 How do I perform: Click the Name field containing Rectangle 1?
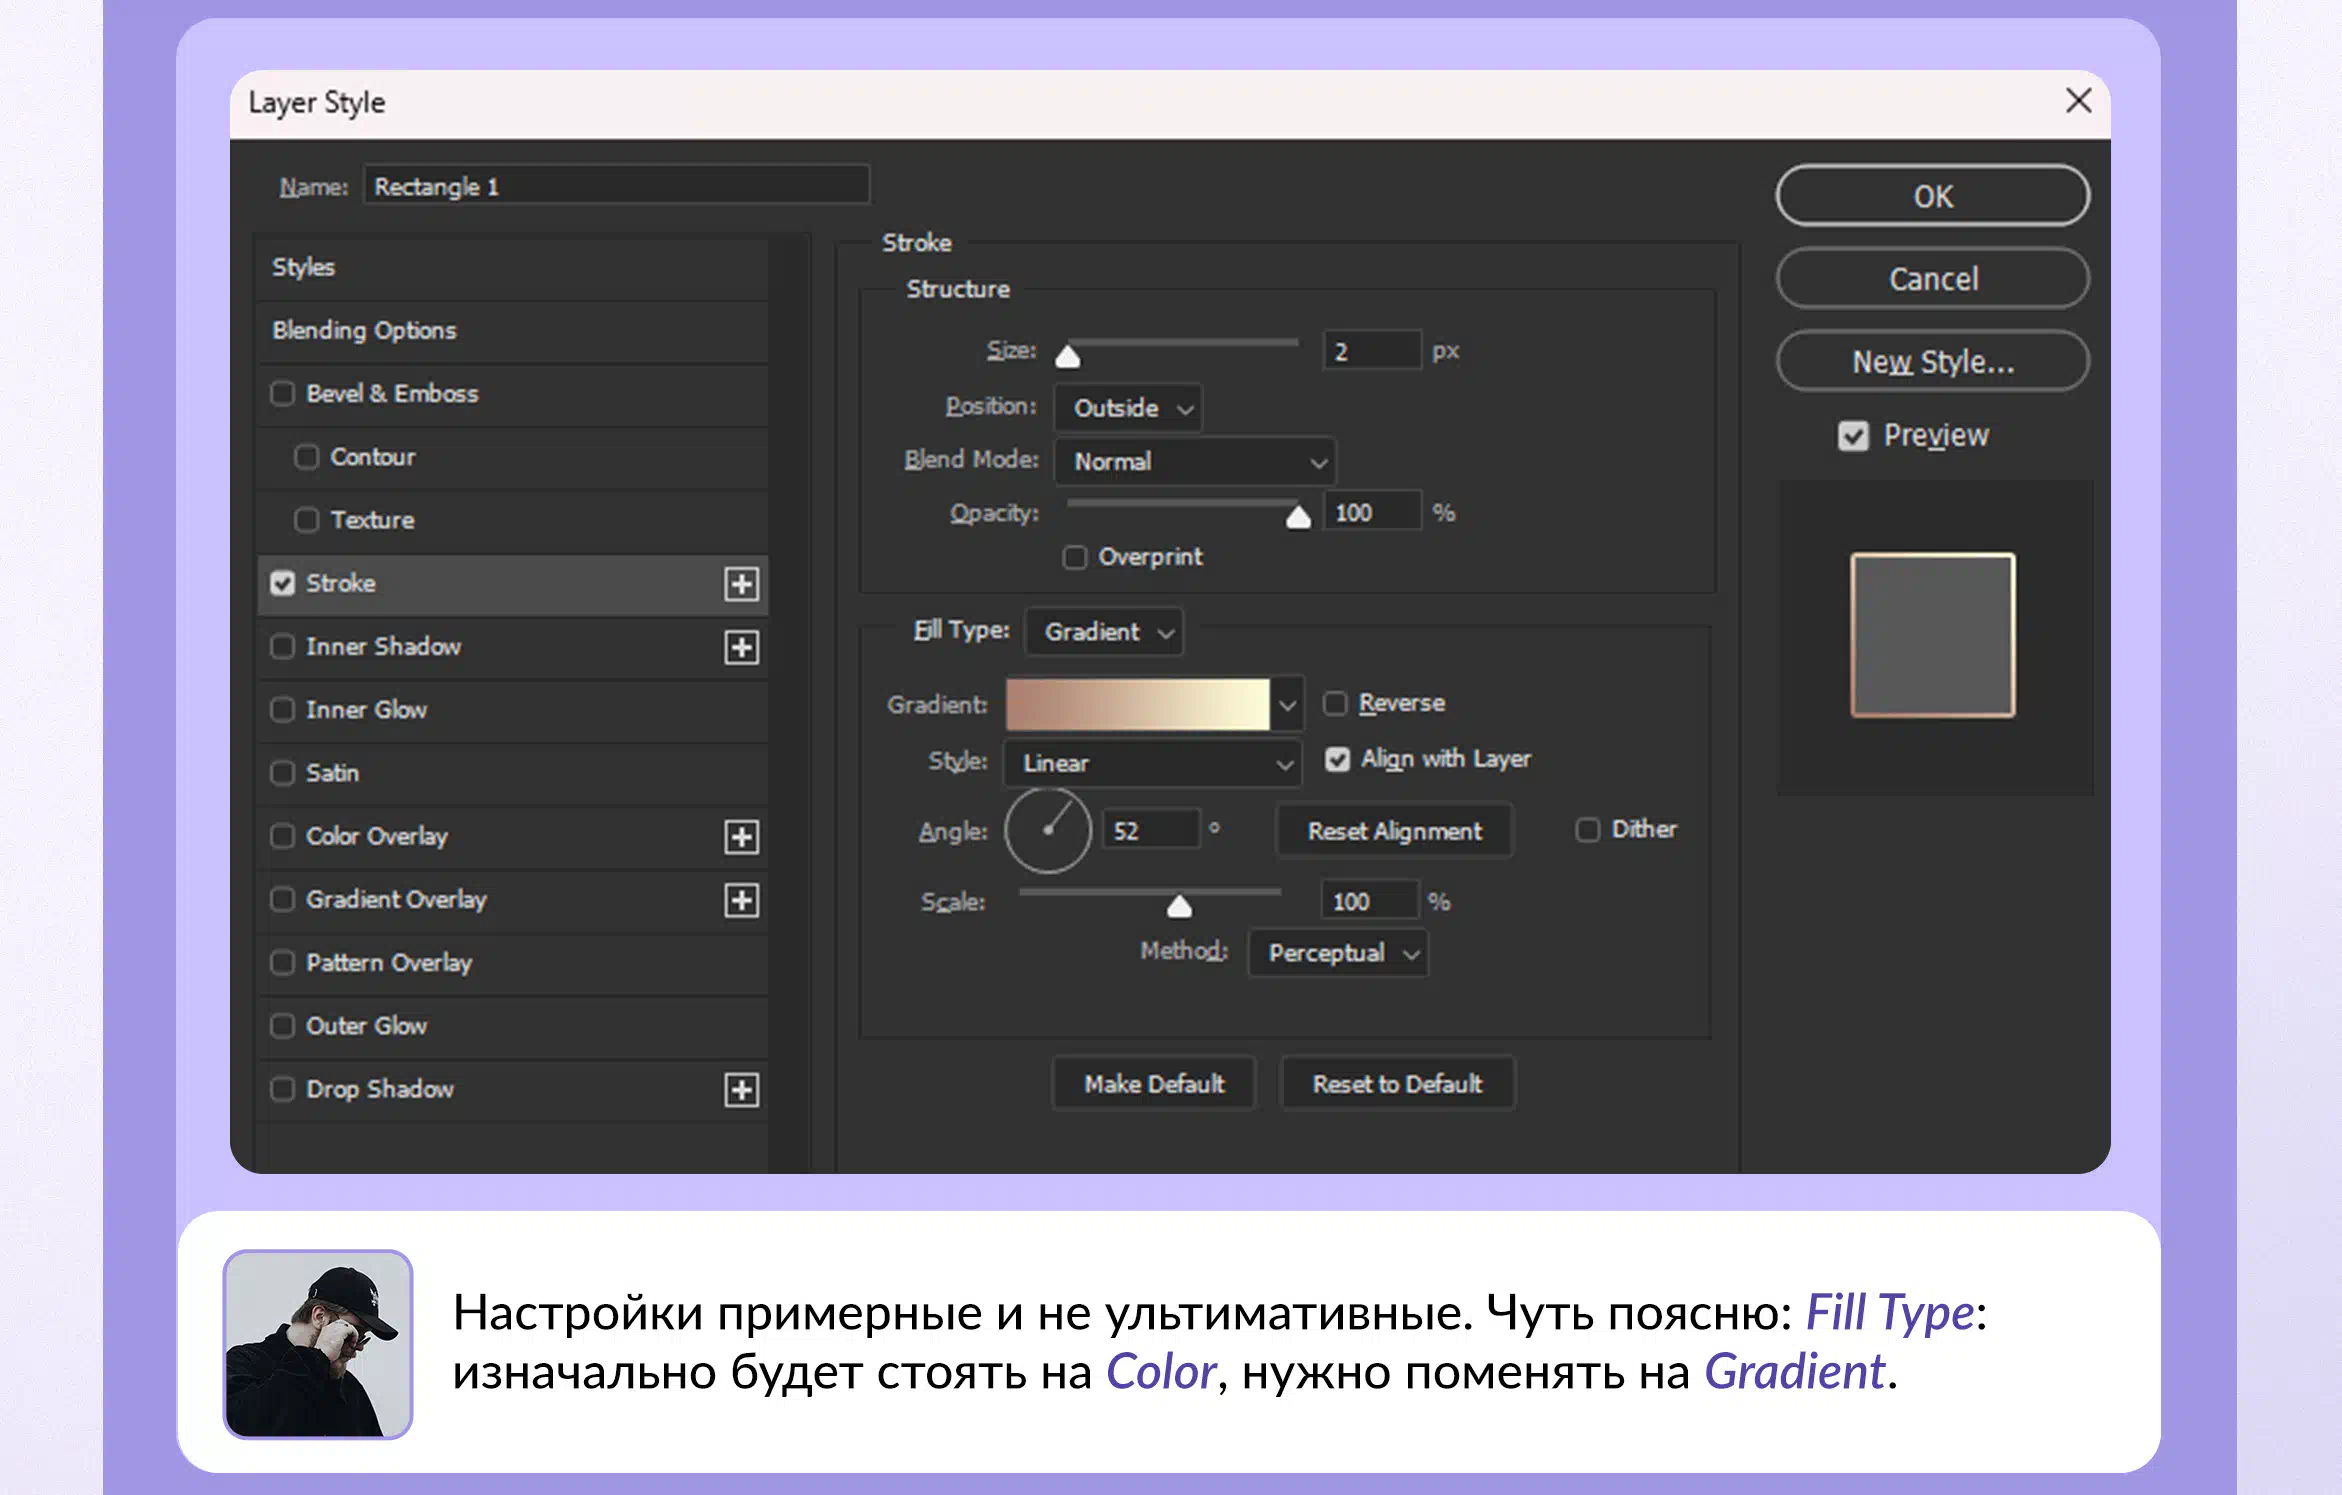coord(616,186)
